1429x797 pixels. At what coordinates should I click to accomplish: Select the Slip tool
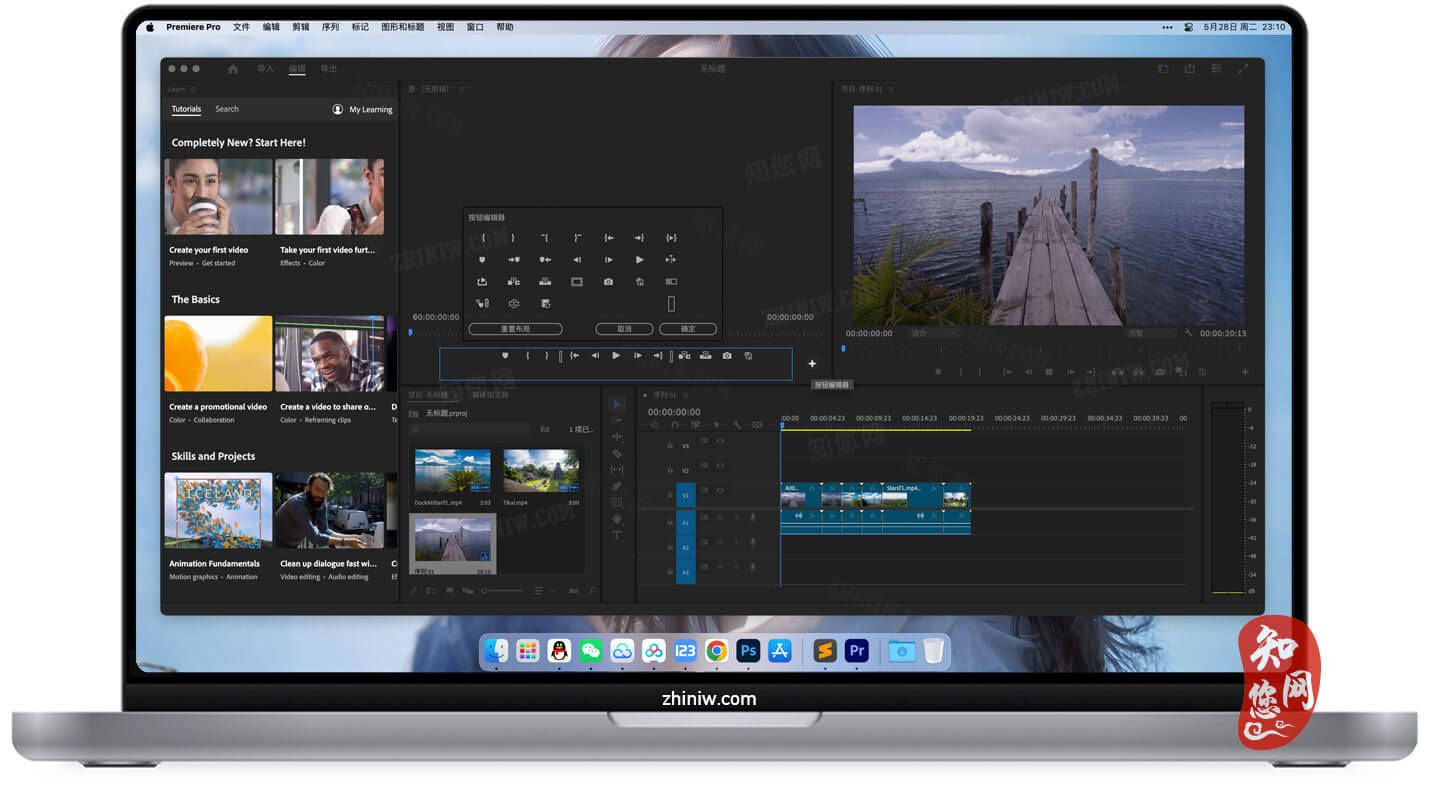point(617,469)
